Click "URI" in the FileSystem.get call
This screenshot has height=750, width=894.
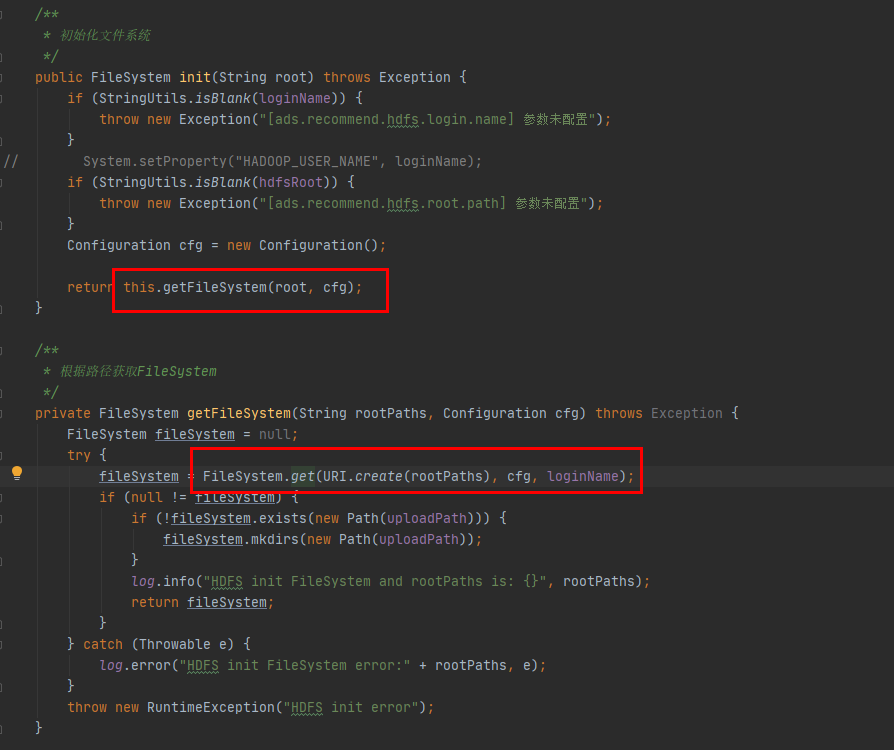(x=335, y=476)
